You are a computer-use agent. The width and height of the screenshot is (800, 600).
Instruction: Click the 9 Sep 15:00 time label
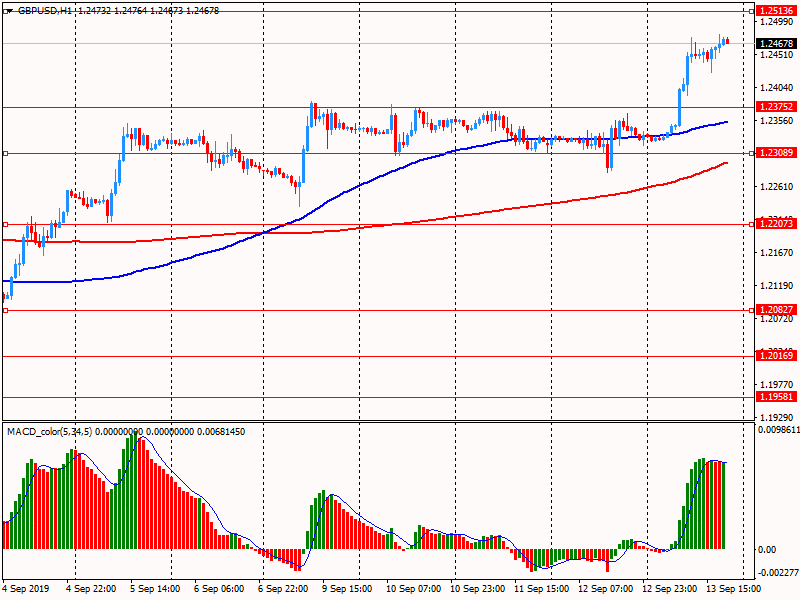click(347, 589)
